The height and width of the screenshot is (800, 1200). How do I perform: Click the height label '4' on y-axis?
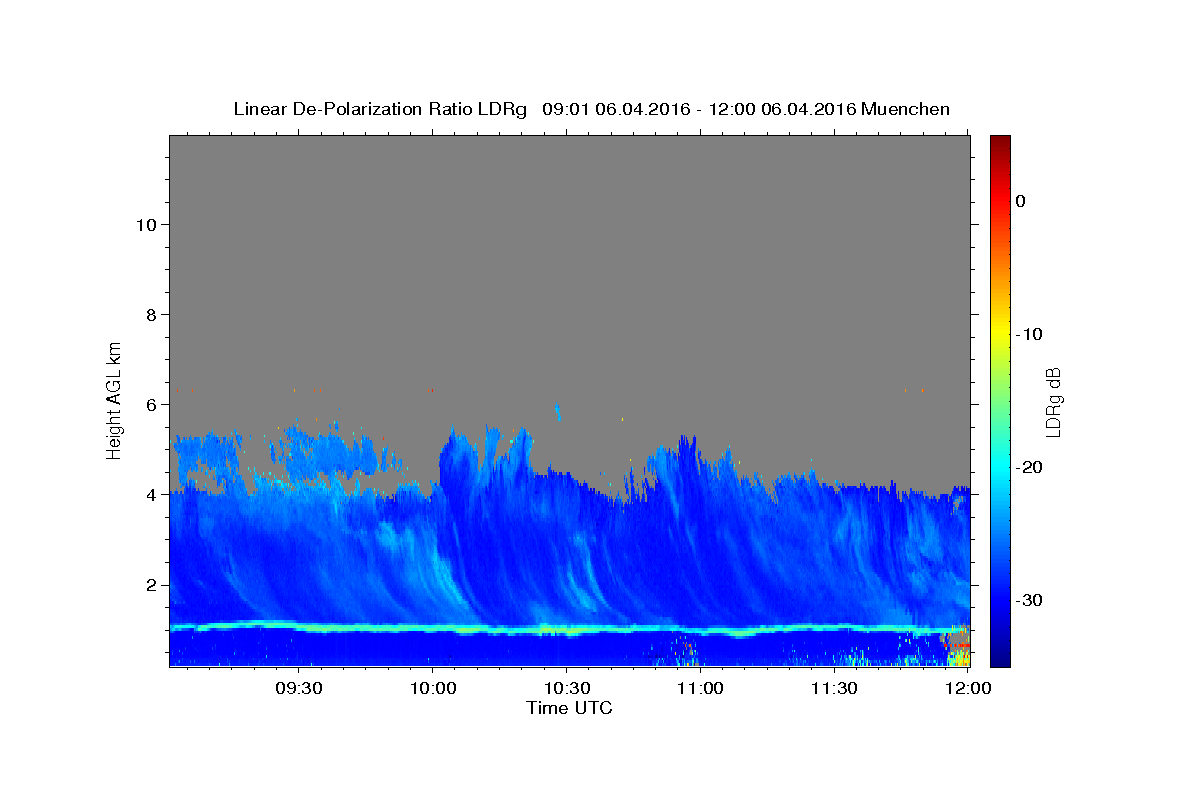coord(150,495)
